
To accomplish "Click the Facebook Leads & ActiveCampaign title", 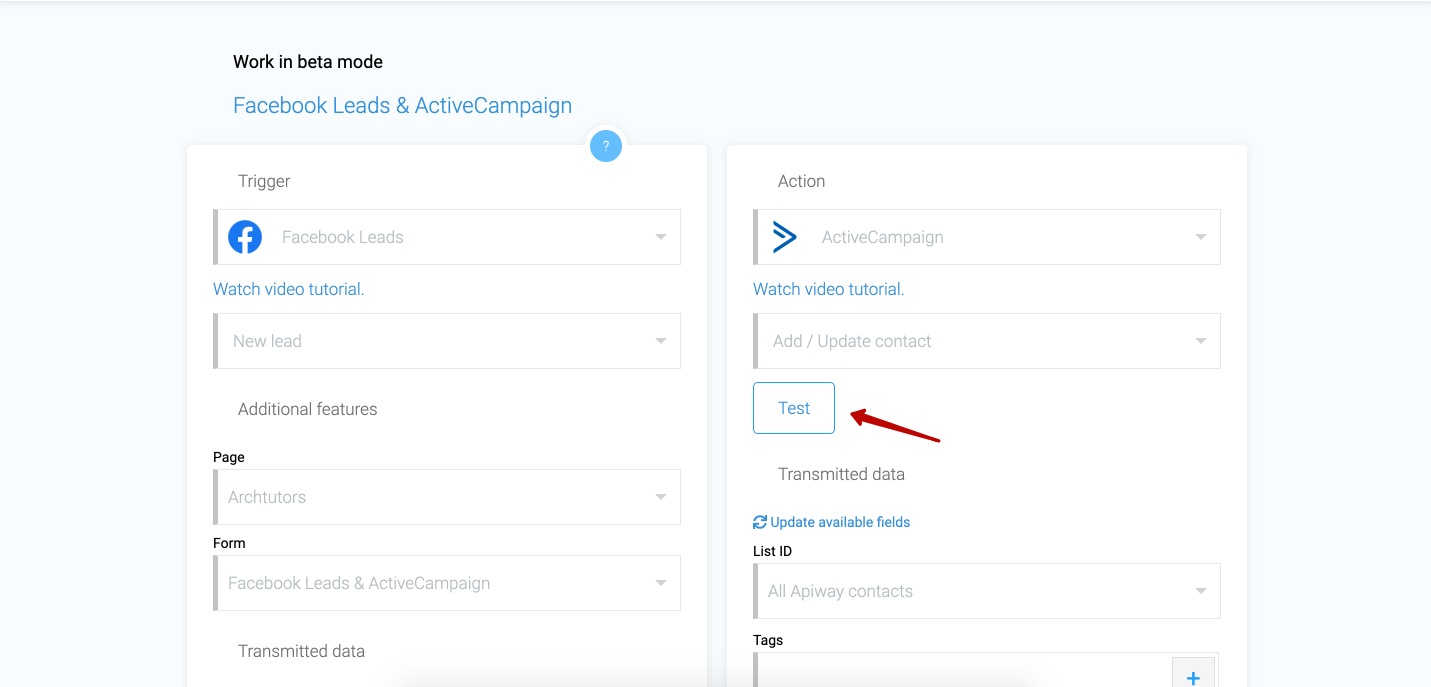I will [x=402, y=106].
